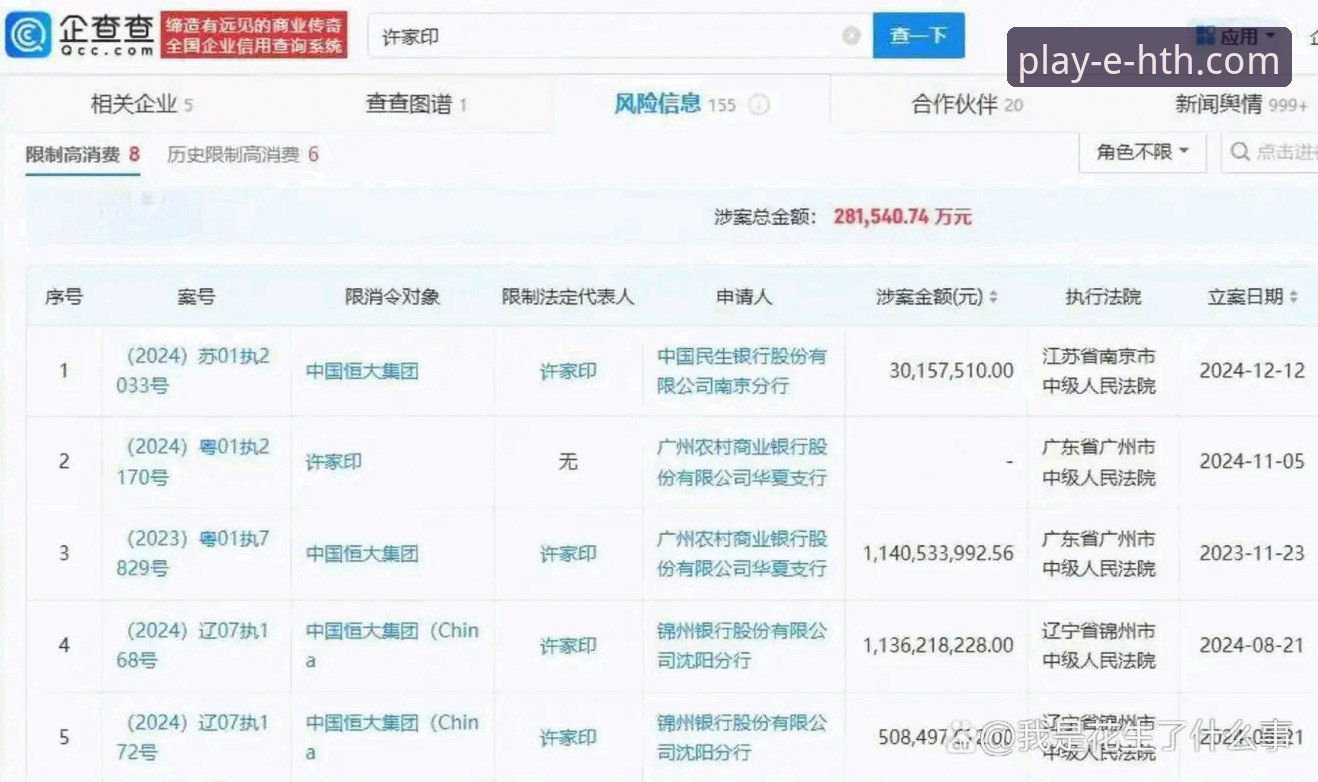Image resolution: width=1318 pixels, height=782 pixels.
Task: Click the 查一下 search button
Action: (x=917, y=35)
